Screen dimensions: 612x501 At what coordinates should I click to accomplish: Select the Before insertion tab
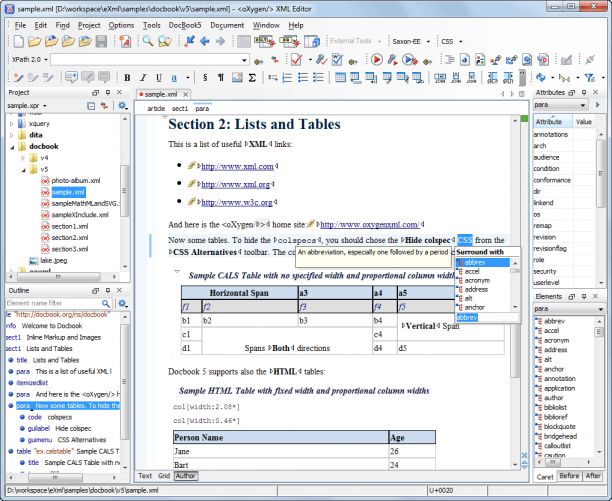pos(569,476)
